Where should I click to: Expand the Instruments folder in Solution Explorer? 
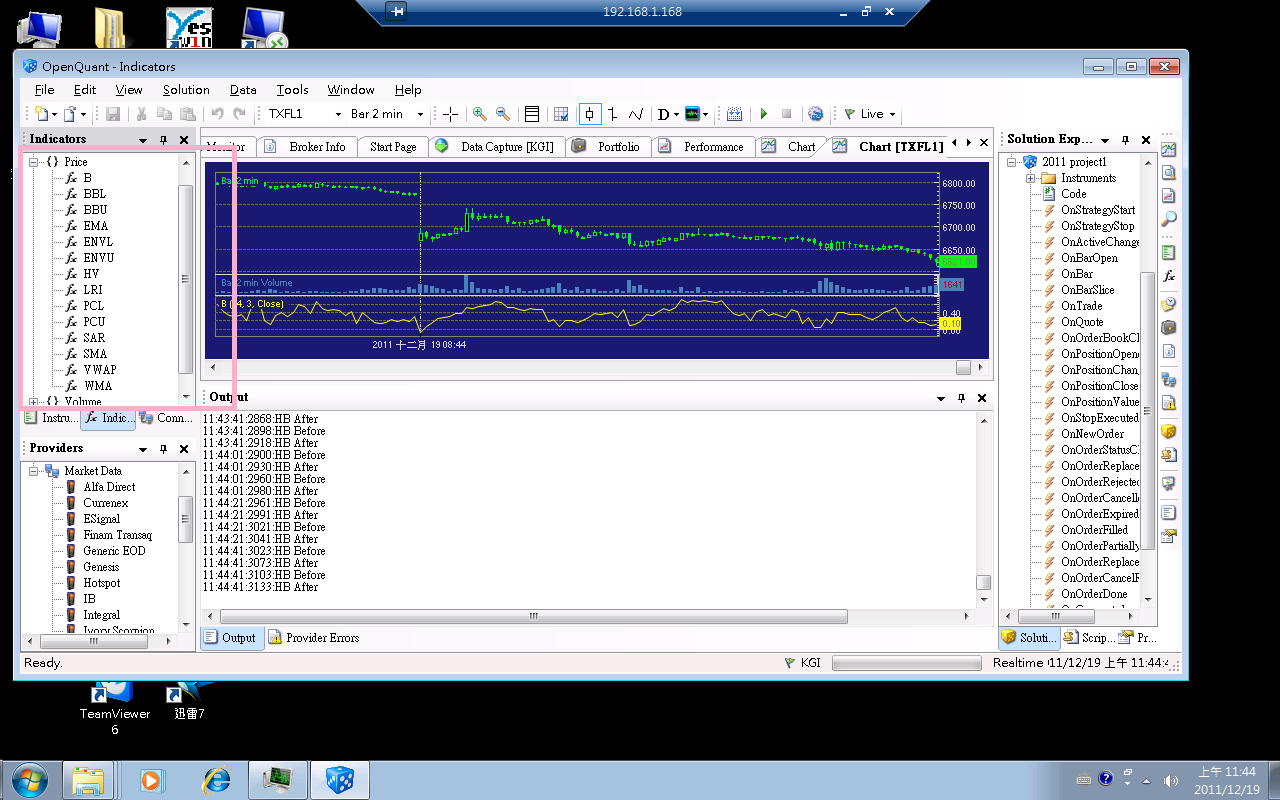pos(1031,178)
